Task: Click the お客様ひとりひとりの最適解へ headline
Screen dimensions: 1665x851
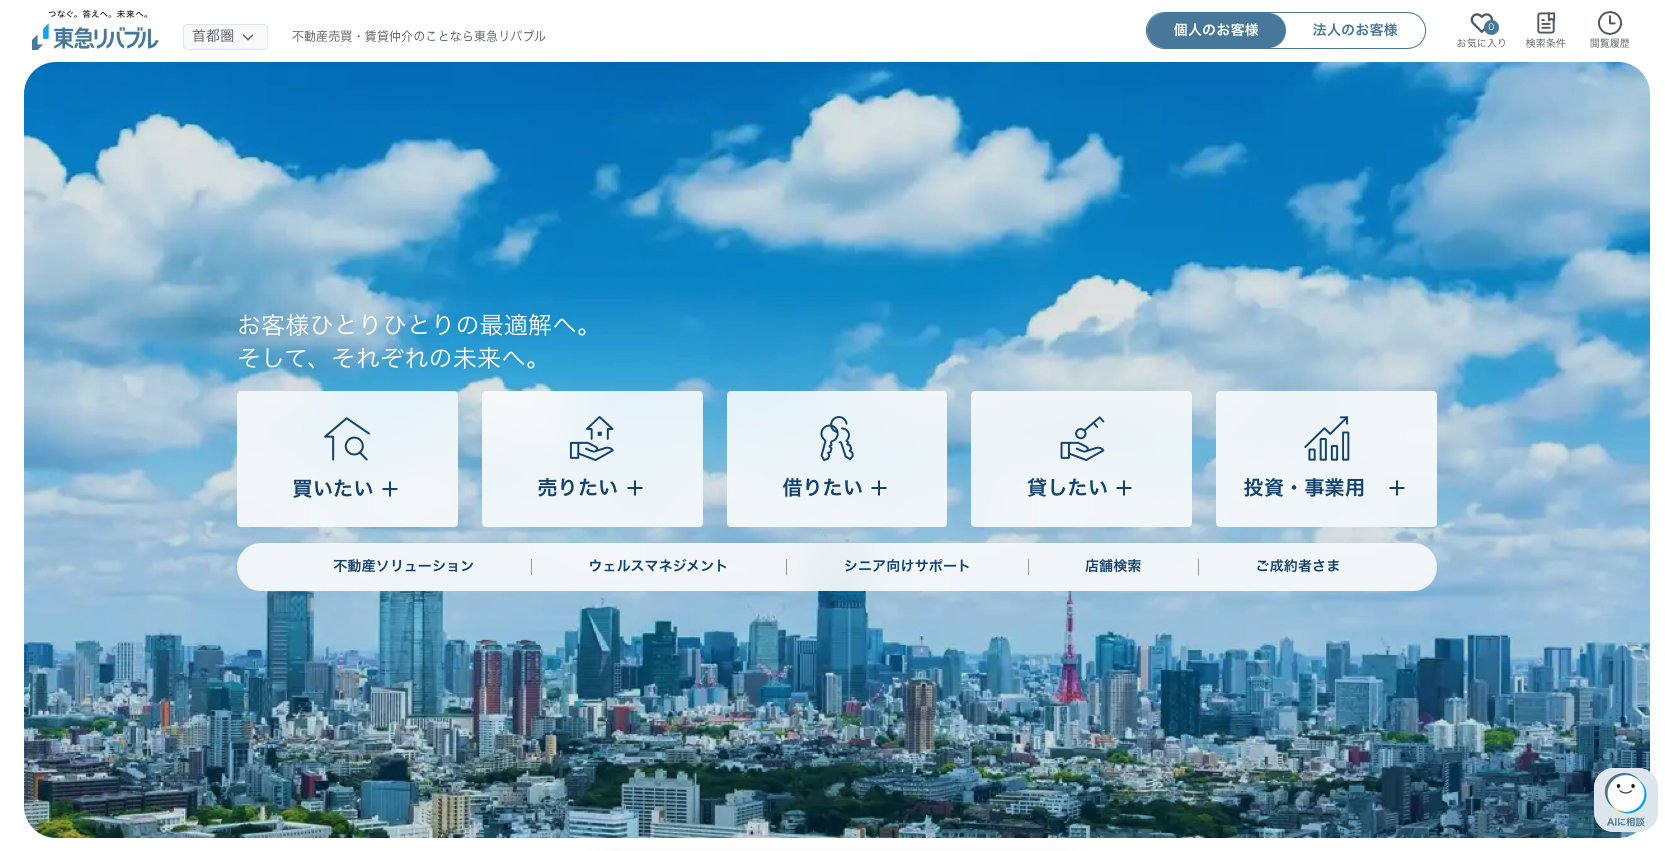Action: pos(414,325)
